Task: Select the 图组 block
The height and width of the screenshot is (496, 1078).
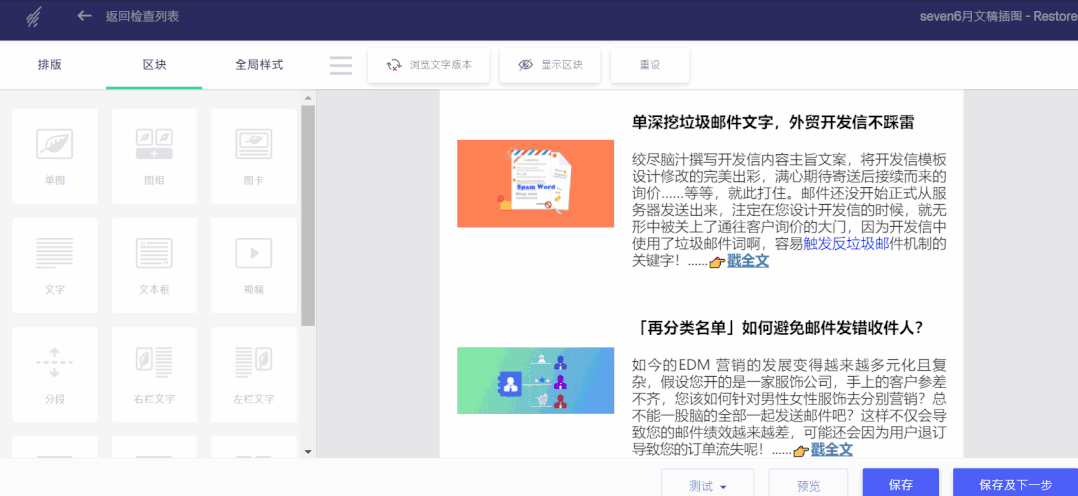Action: (x=154, y=156)
